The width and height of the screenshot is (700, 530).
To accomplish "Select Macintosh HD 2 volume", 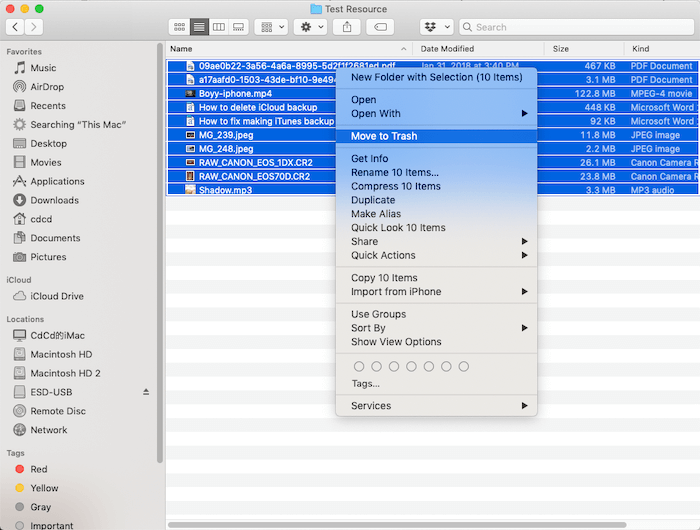I will click(x=57, y=373).
